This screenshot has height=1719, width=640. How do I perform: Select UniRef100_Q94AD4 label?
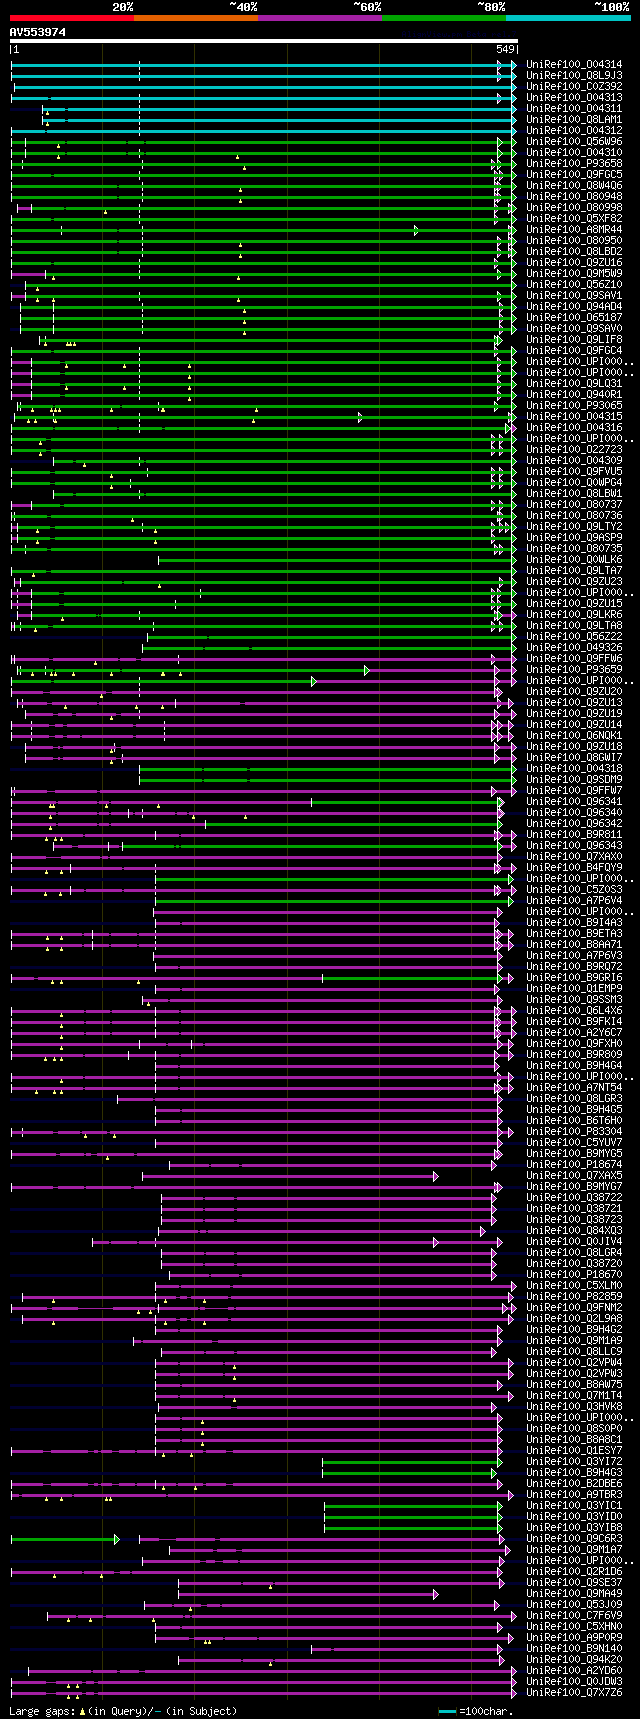574,306
